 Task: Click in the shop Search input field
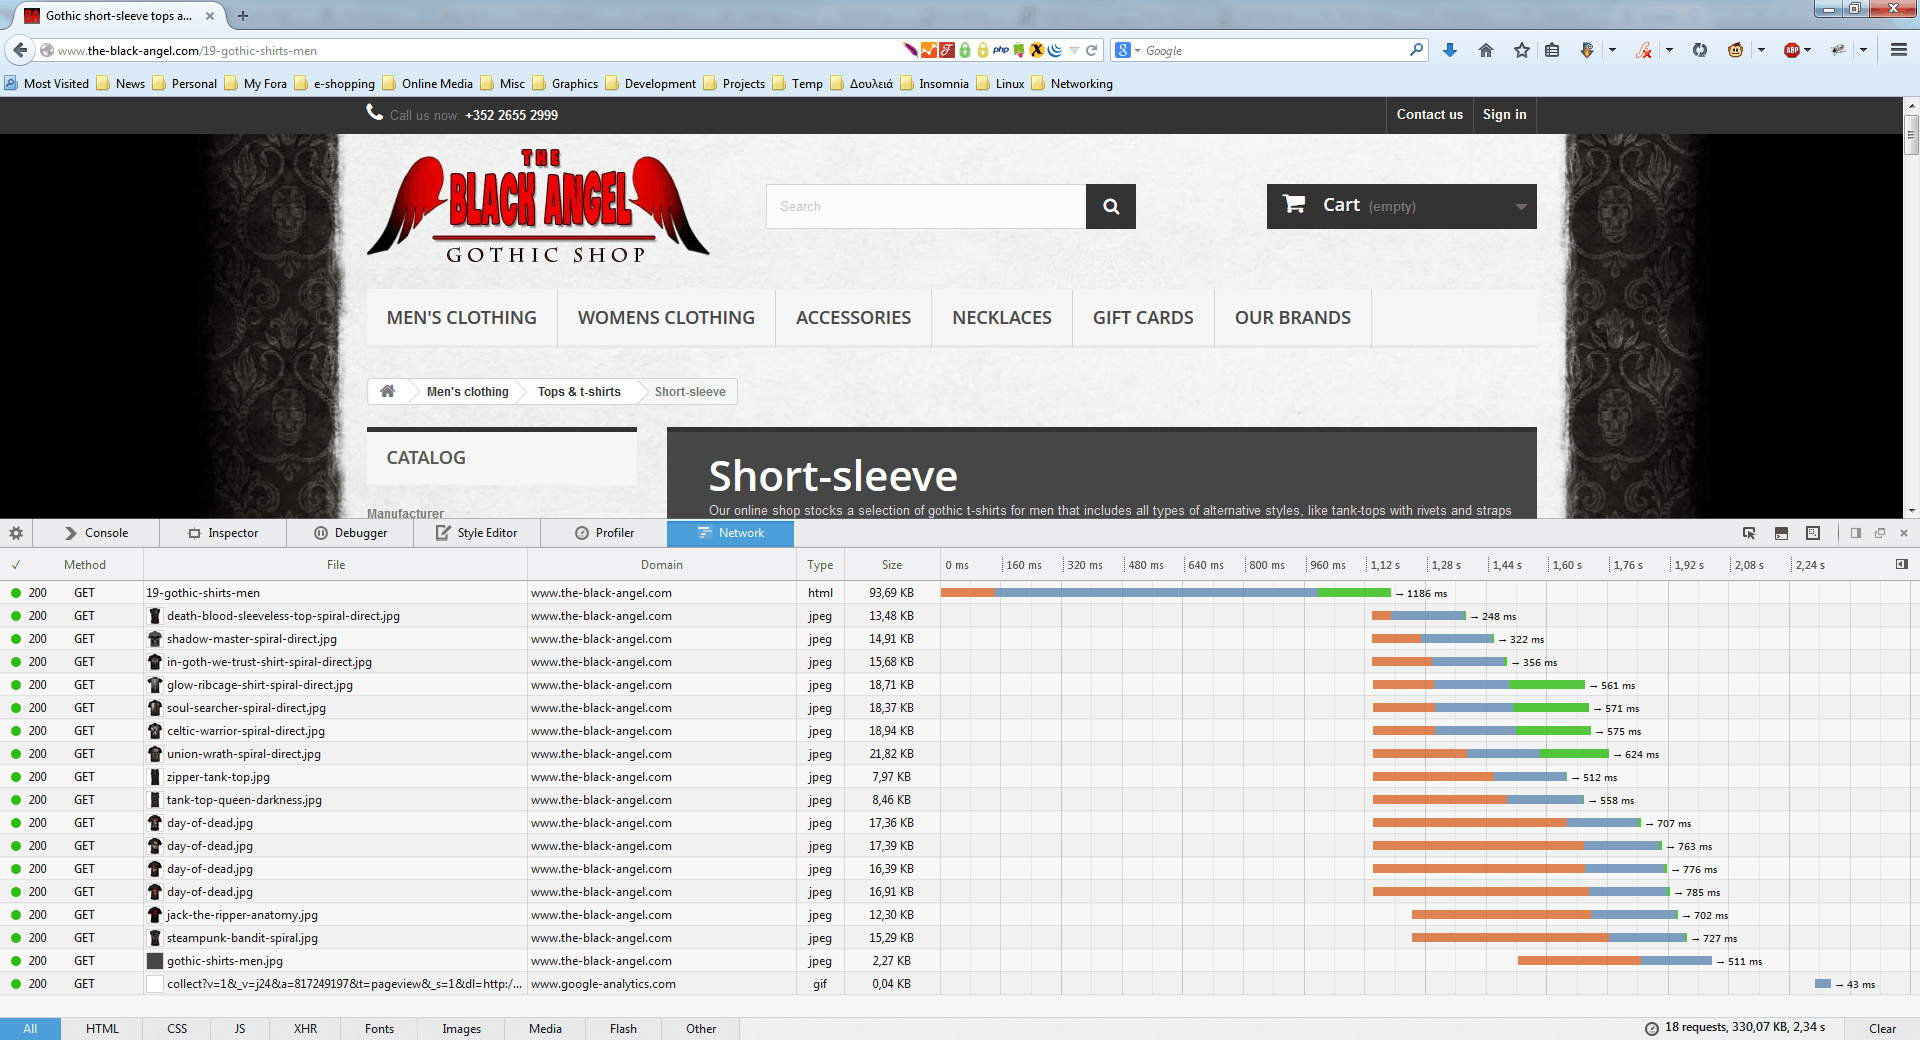click(926, 206)
